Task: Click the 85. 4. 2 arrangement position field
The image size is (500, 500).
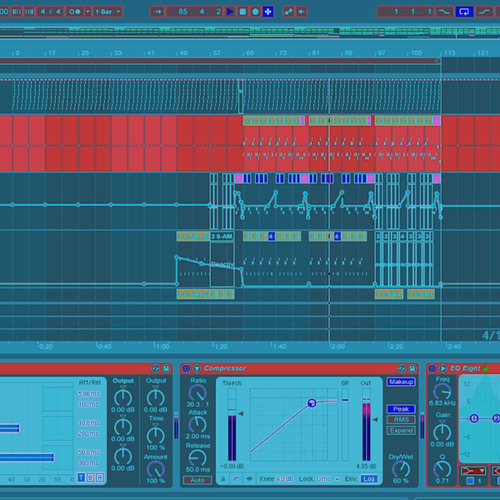Action: click(195, 12)
